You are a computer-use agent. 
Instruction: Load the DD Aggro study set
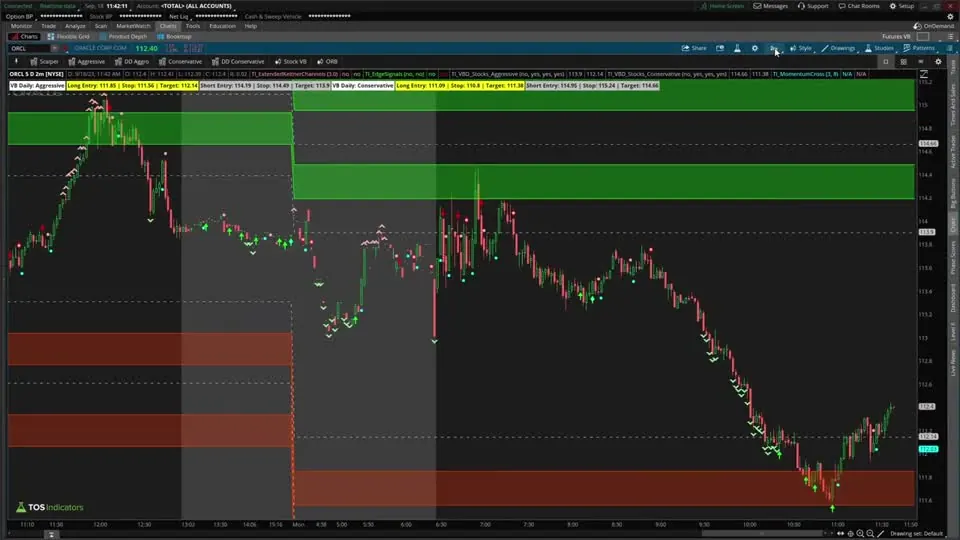click(132, 62)
